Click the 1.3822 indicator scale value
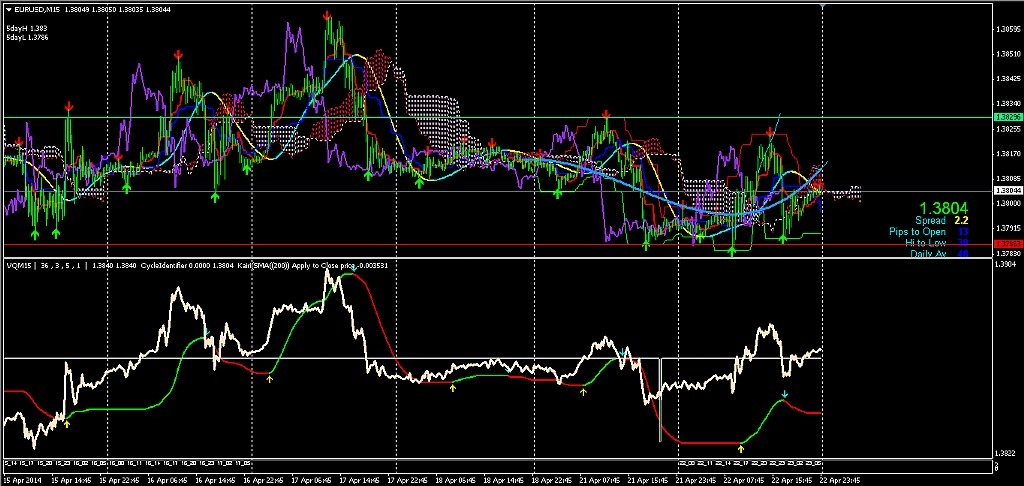 1006,452
